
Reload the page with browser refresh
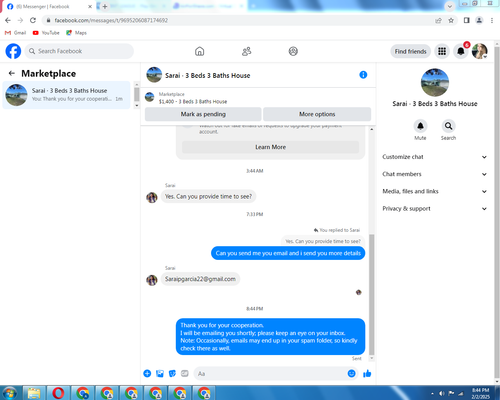point(33,20)
